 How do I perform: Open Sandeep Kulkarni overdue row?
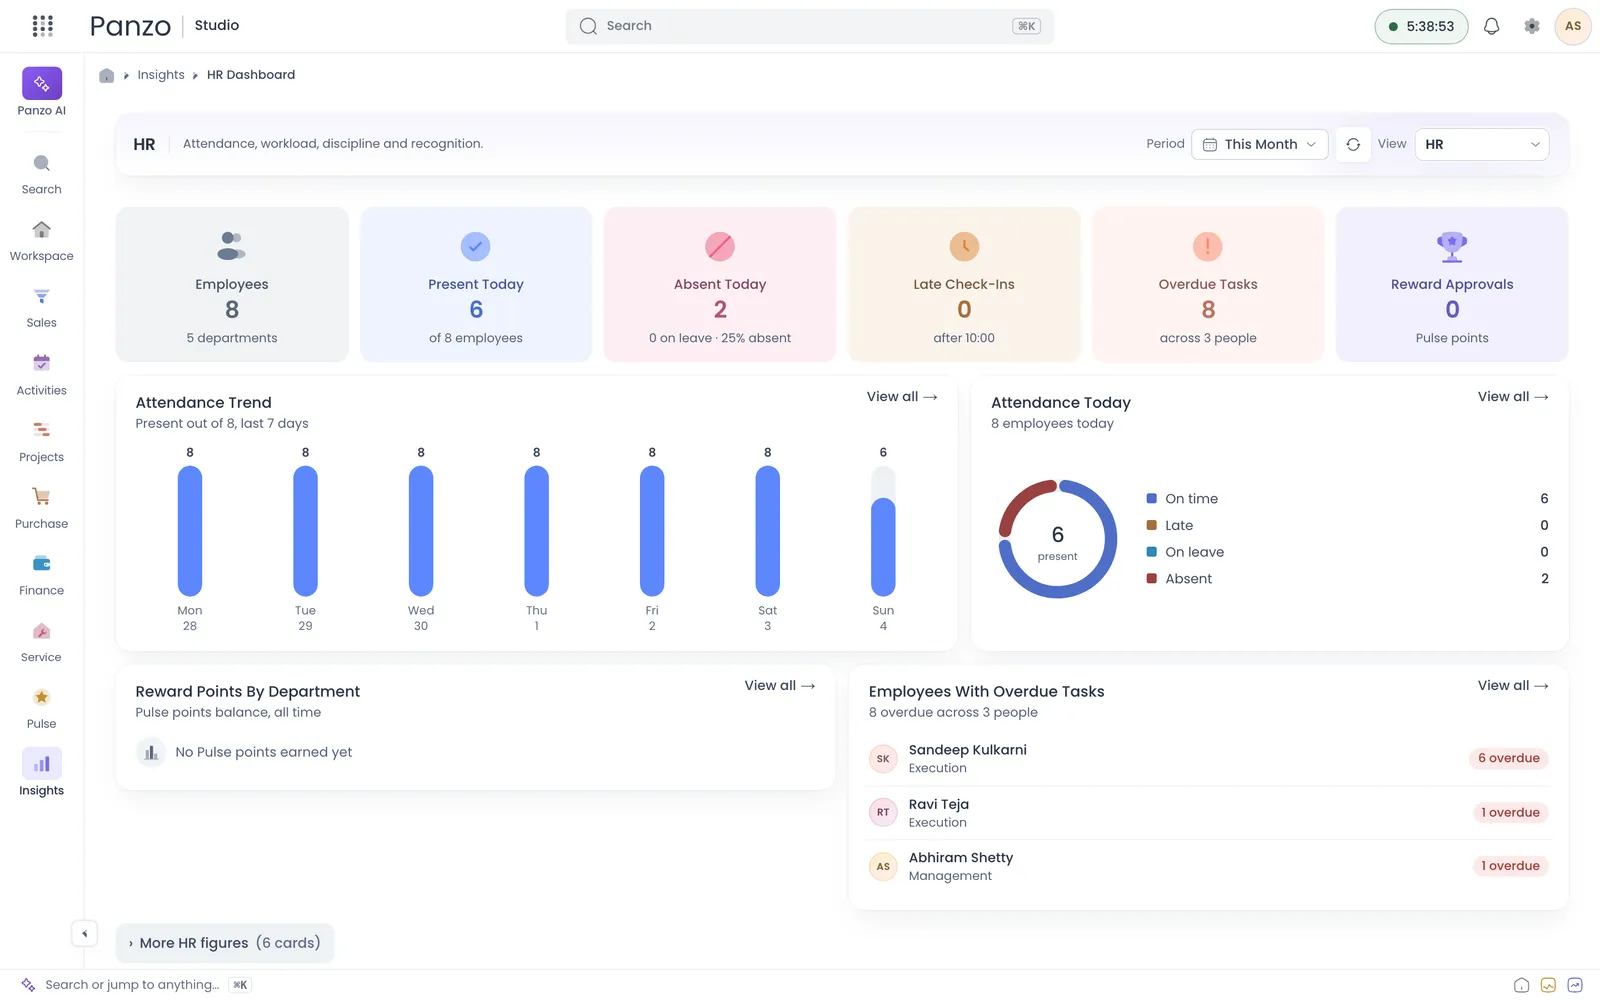coord(1208,758)
